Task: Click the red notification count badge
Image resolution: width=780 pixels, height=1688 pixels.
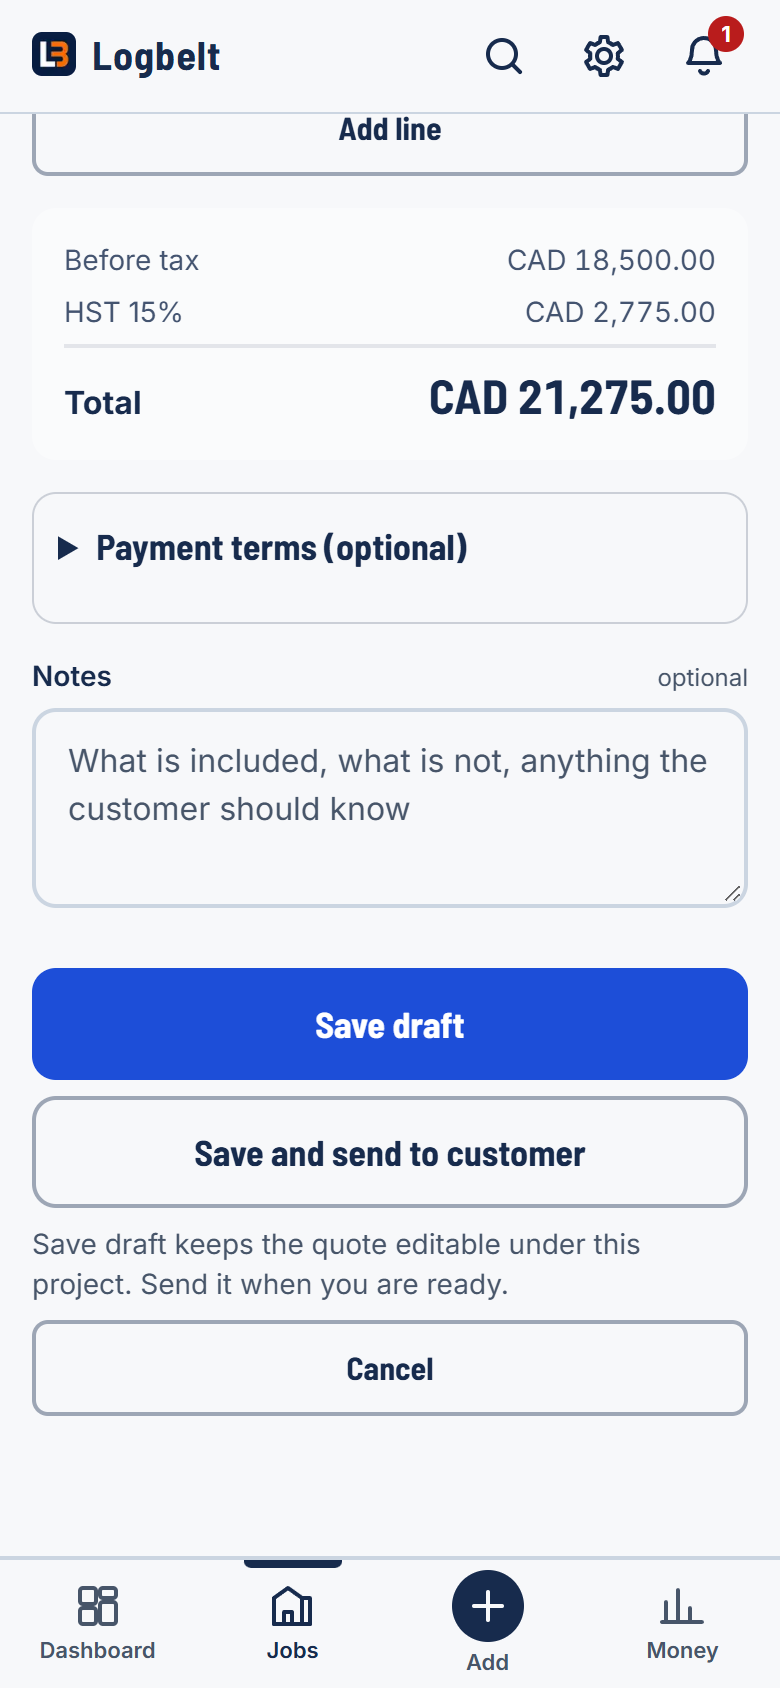Action: tap(726, 34)
